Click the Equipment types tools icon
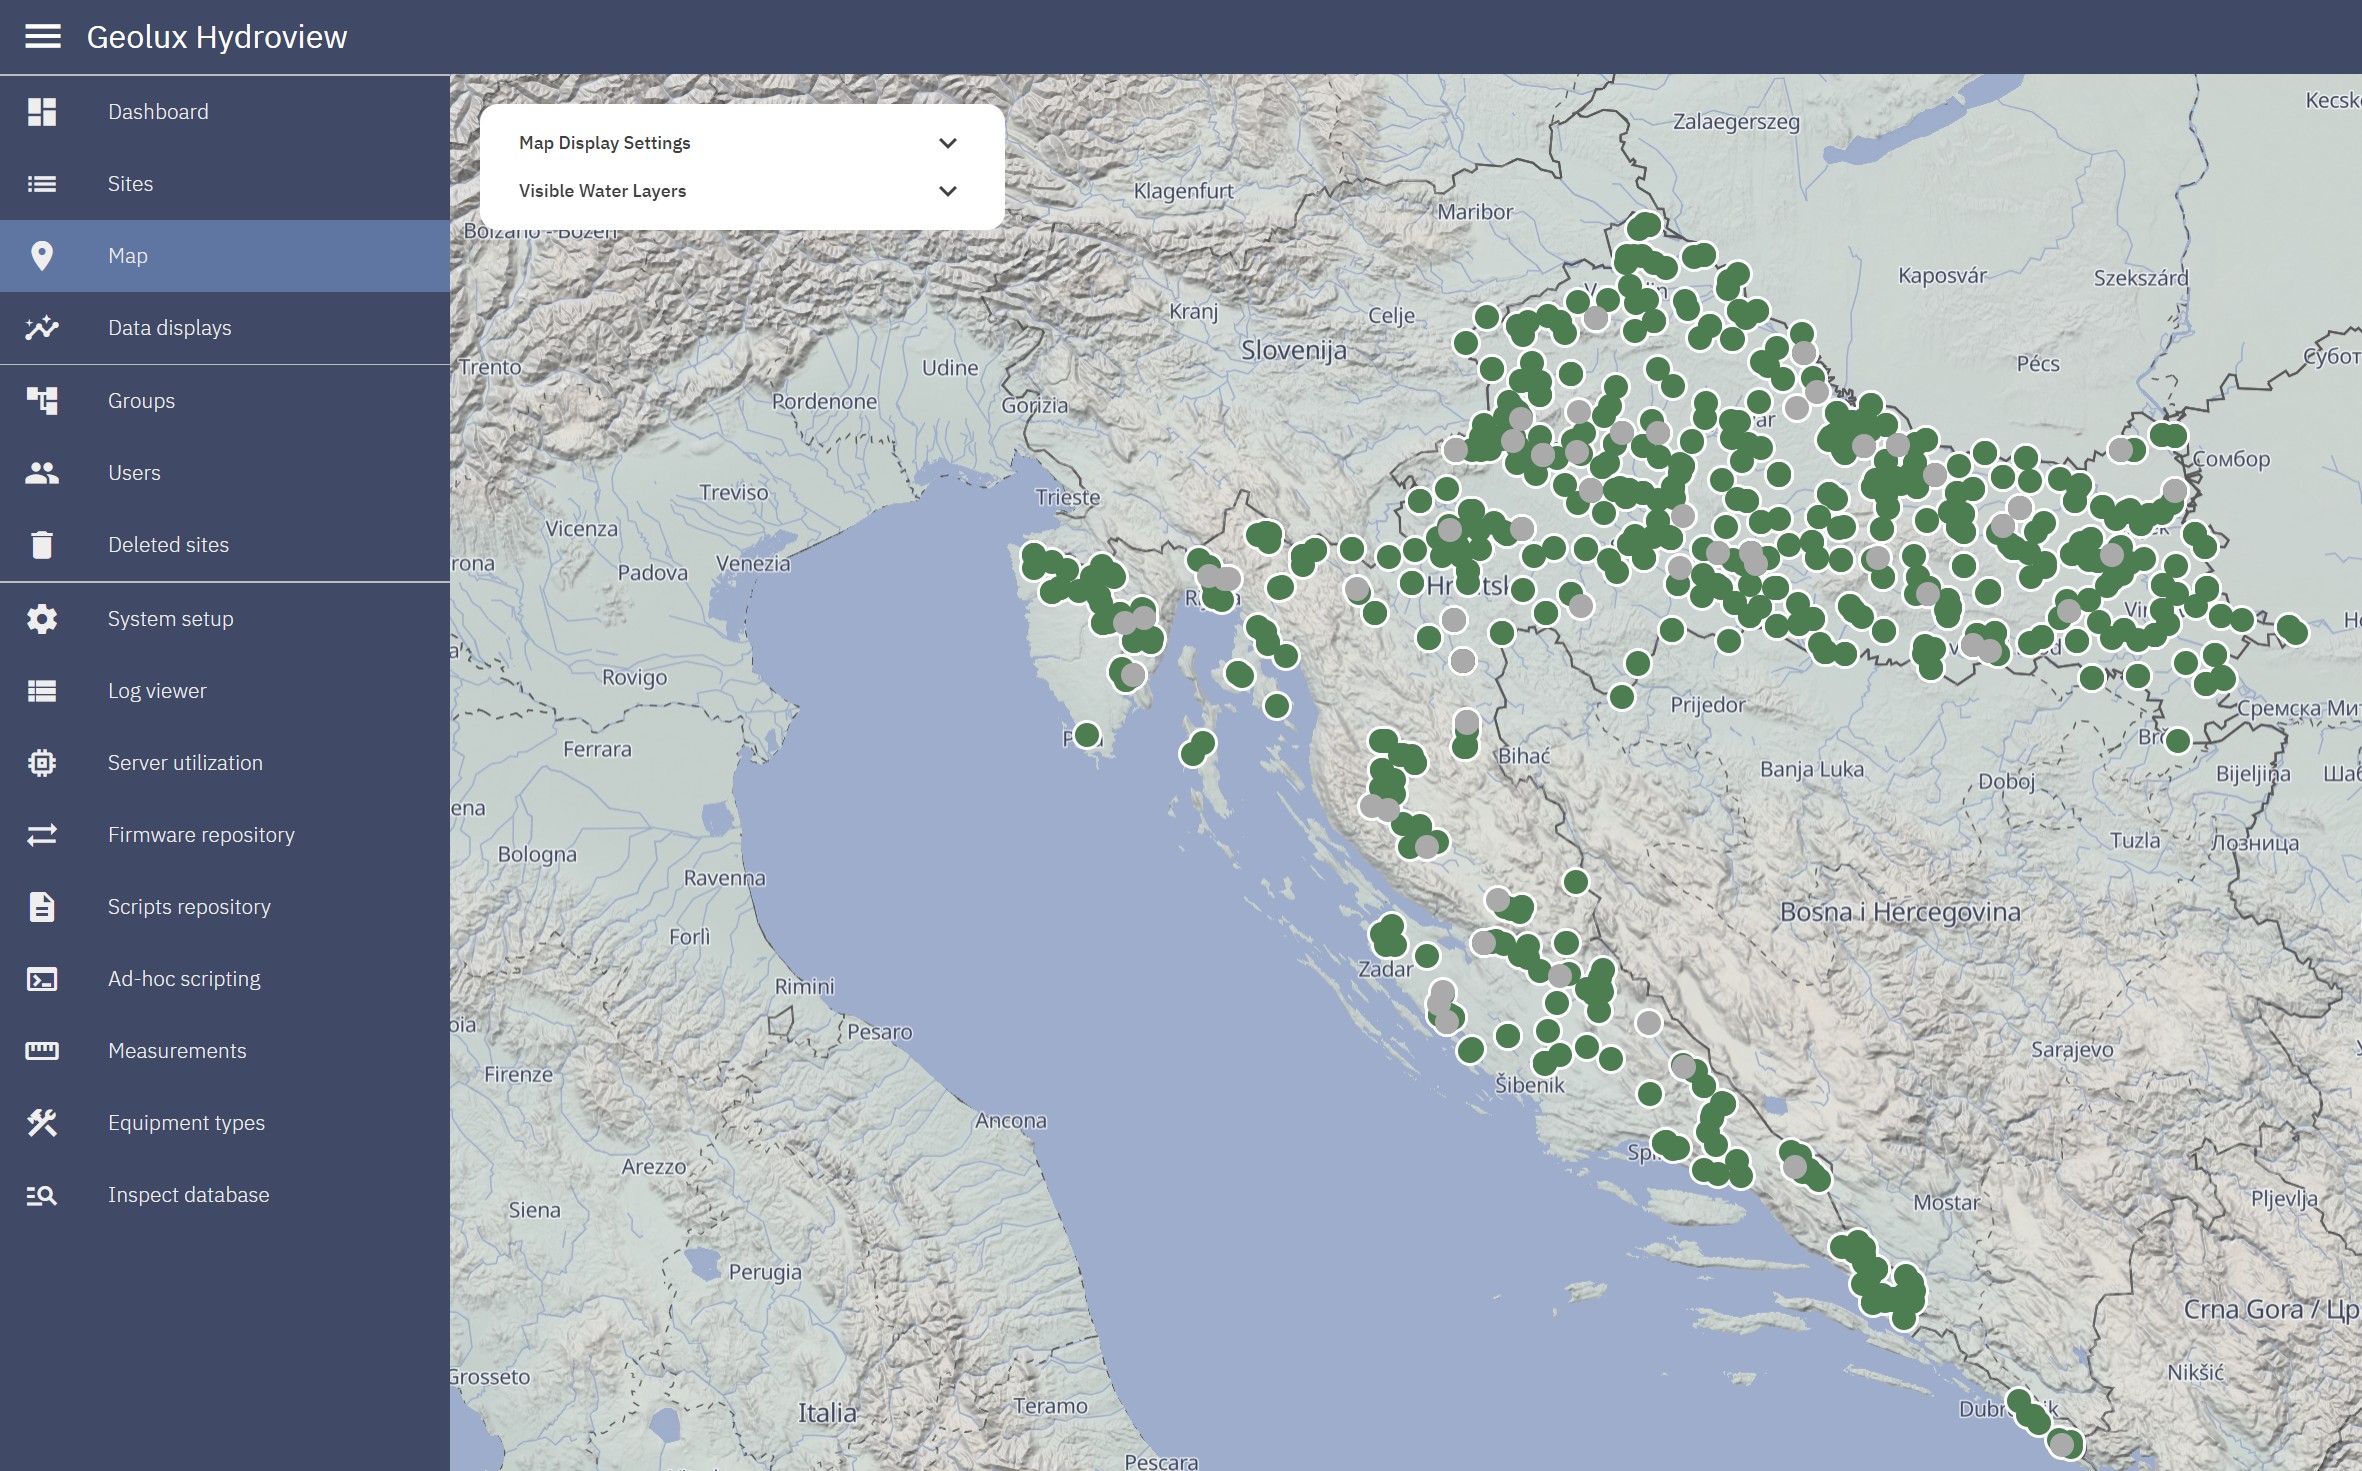 [x=42, y=1123]
